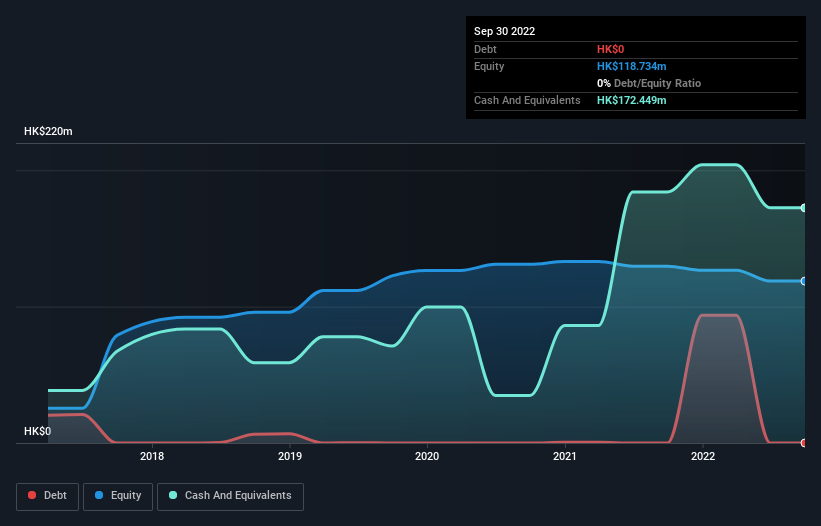This screenshot has height=526, width=821.
Task: Click the 2019 x-axis label
Action: click(x=290, y=456)
